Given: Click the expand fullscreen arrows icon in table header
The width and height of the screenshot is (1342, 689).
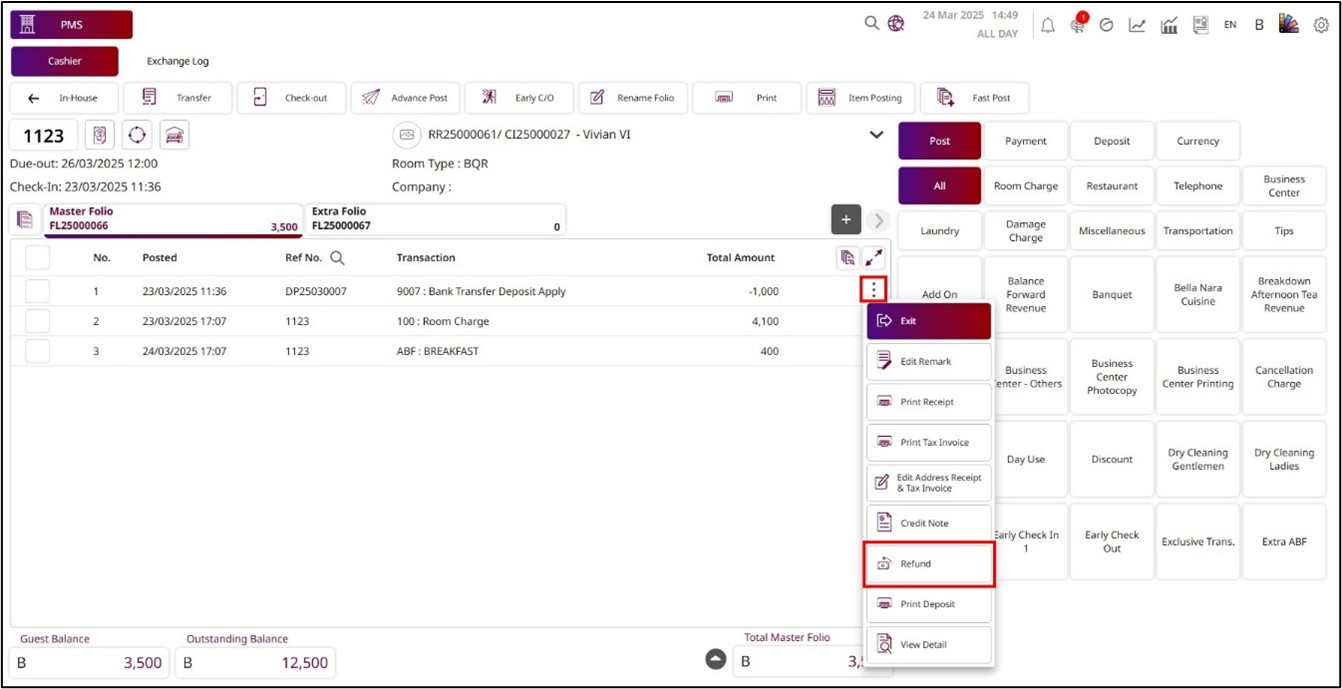Looking at the screenshot, I should (874, 258).
